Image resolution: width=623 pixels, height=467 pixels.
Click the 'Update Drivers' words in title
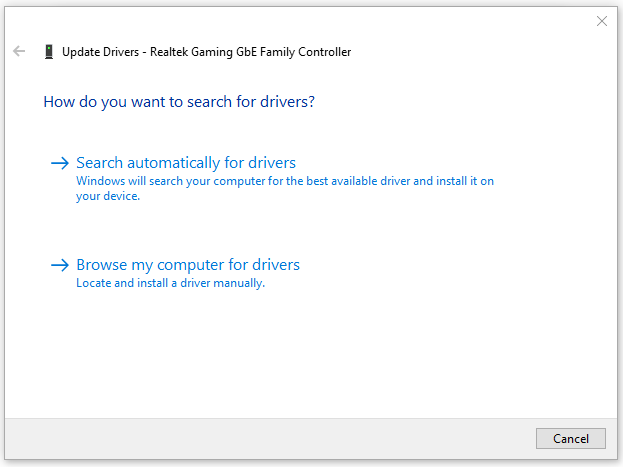coord(101,52)
